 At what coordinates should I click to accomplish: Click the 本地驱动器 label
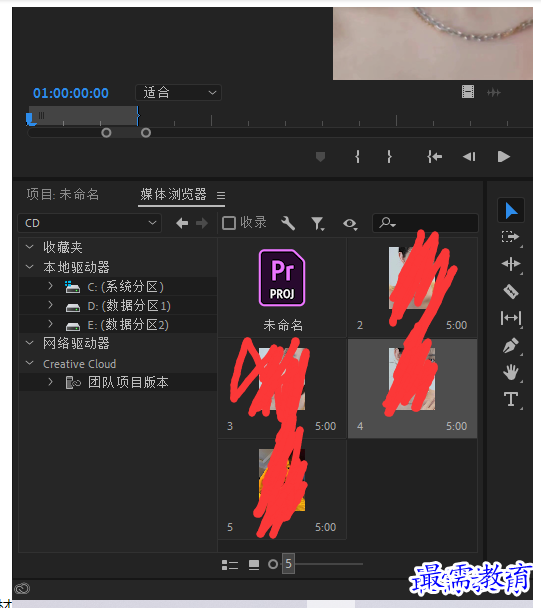click(76, 267)
